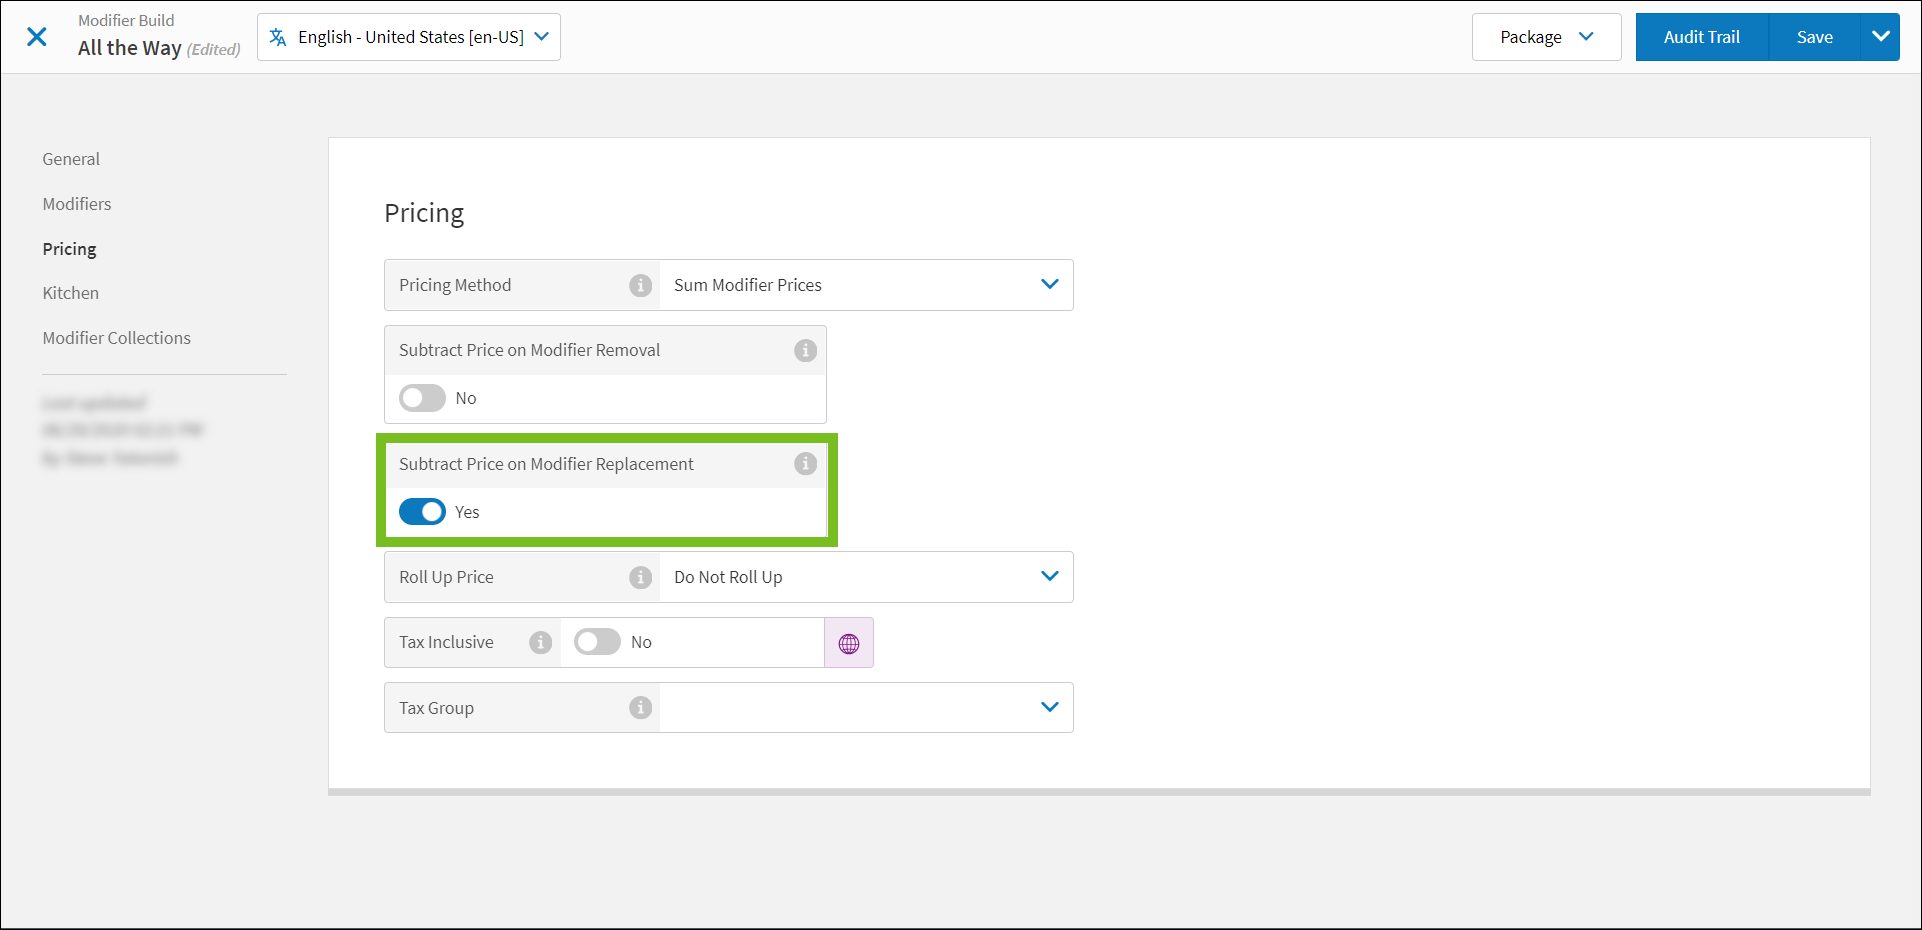
Task: Click the translate icon in language selector
Action: point(278,37)
